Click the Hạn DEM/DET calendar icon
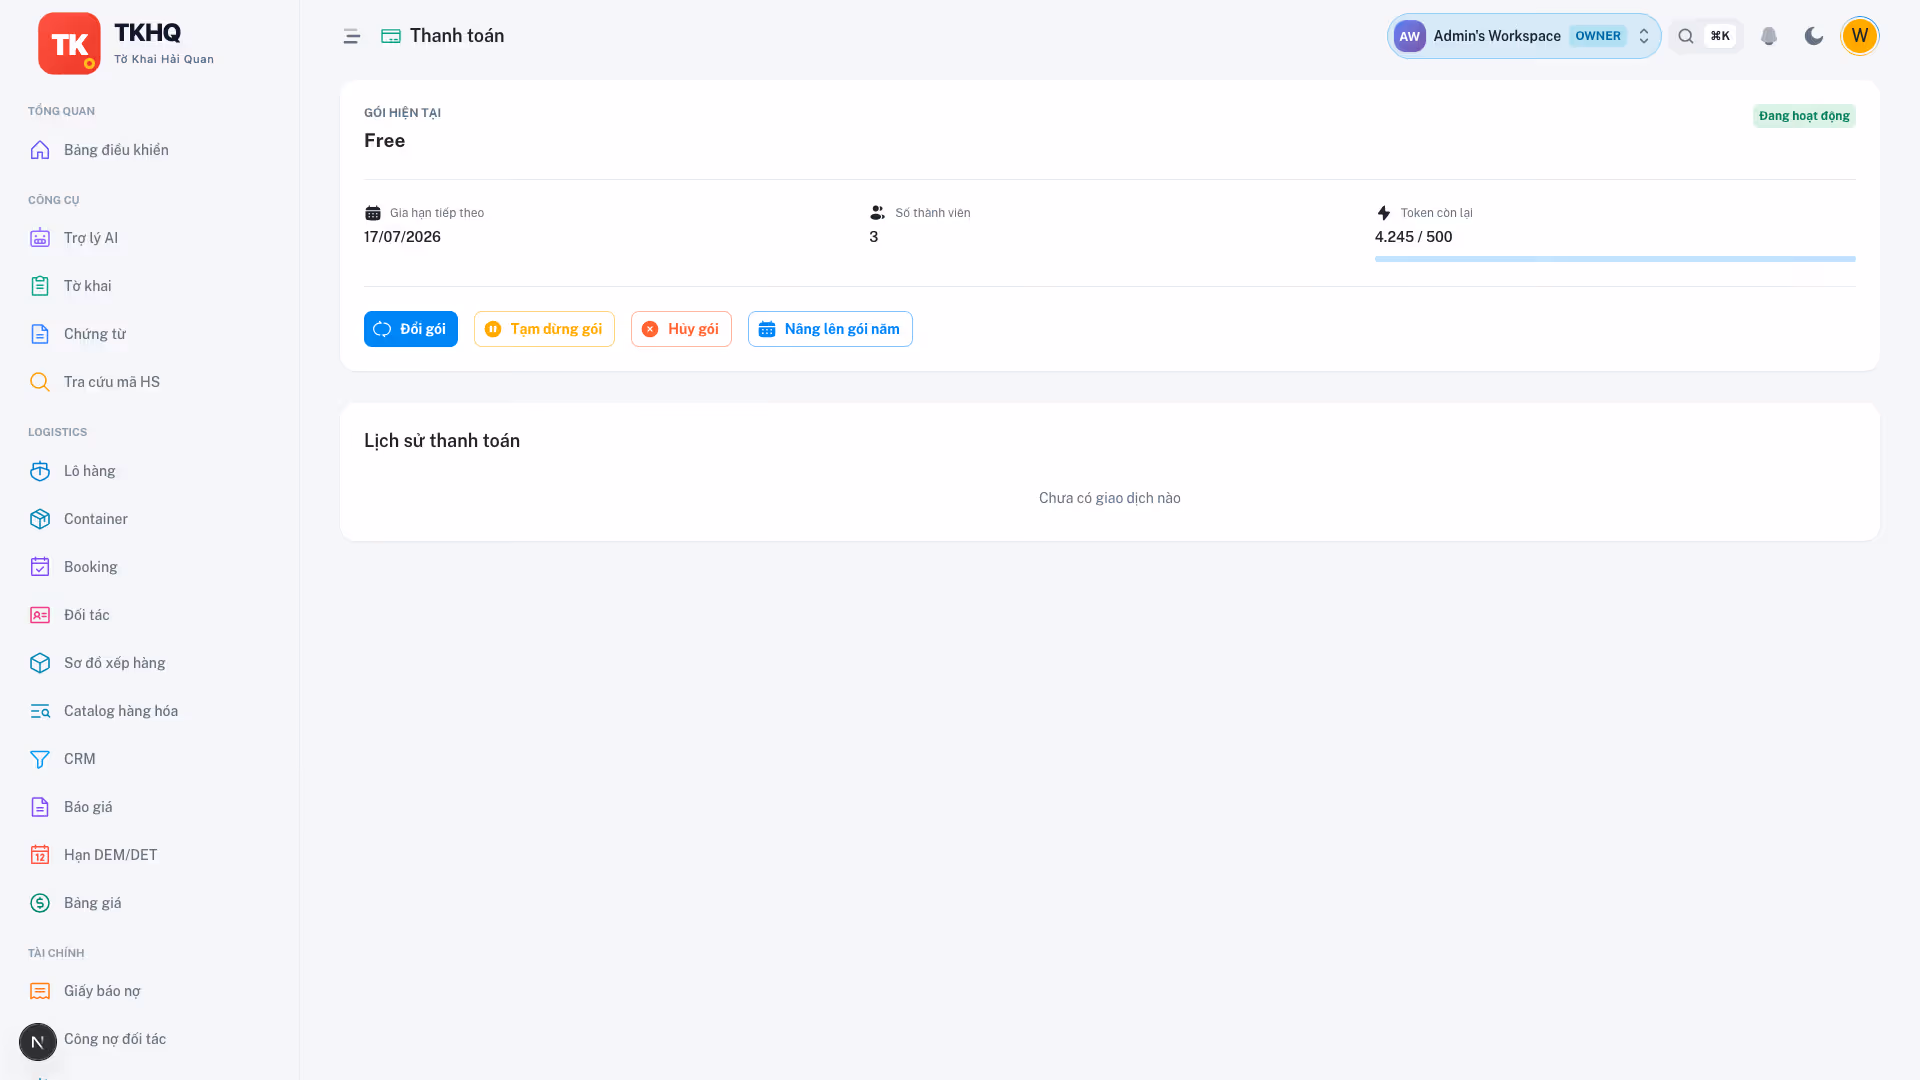 coord(40,855)
